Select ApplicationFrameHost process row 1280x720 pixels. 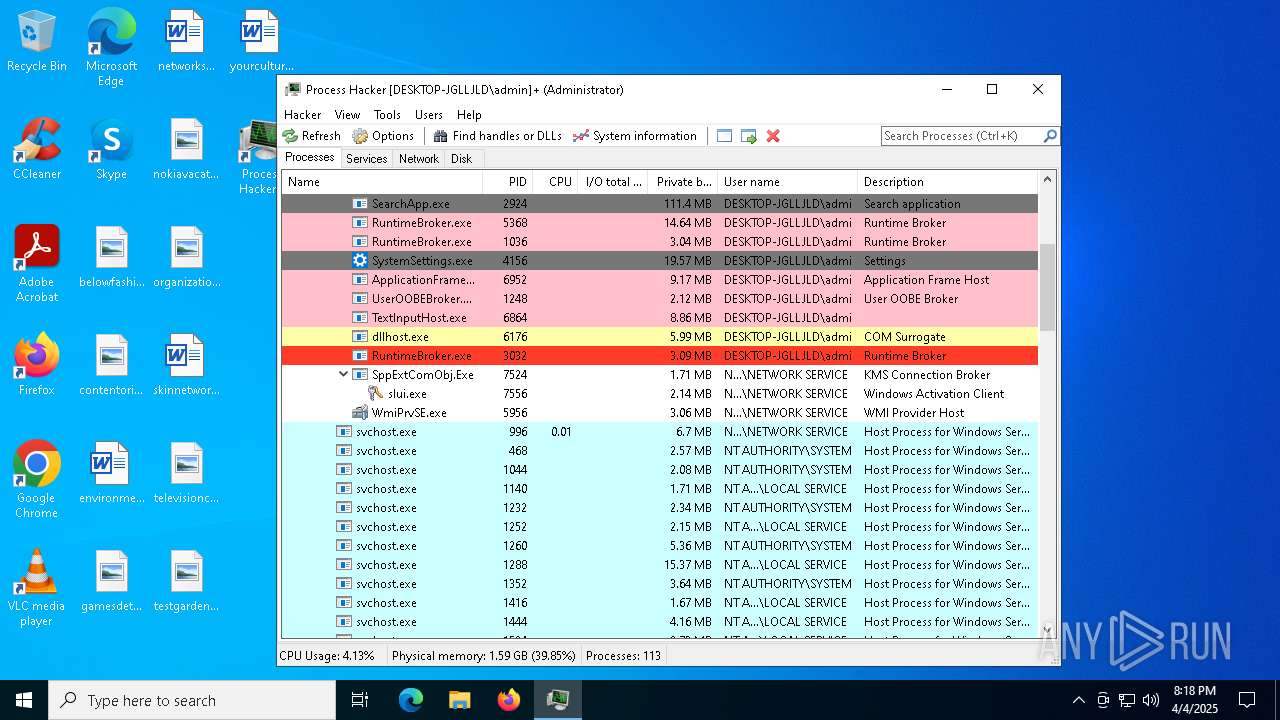(660, 280)
